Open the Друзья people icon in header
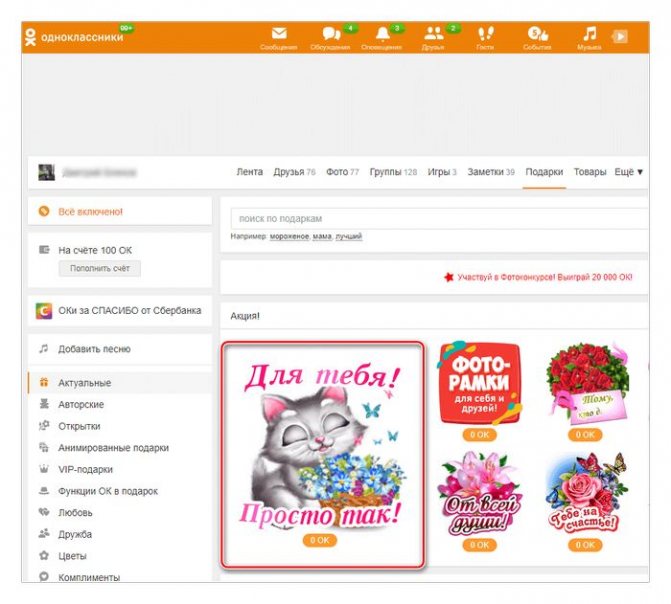Screen dimensions: 671x604 [433, 35]
